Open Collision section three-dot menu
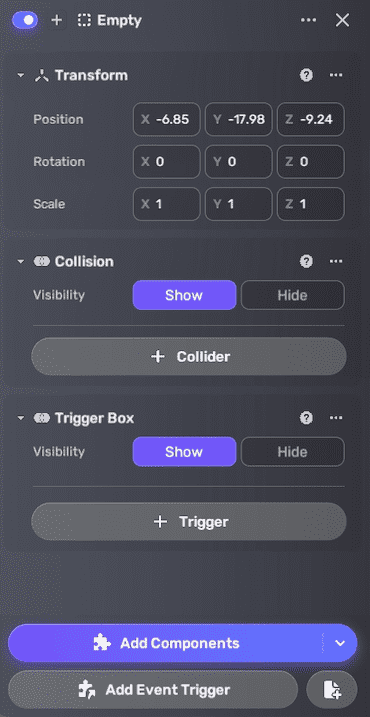This screenshot has height=717, width=370. pyautogui.click(x=336, y=262)
